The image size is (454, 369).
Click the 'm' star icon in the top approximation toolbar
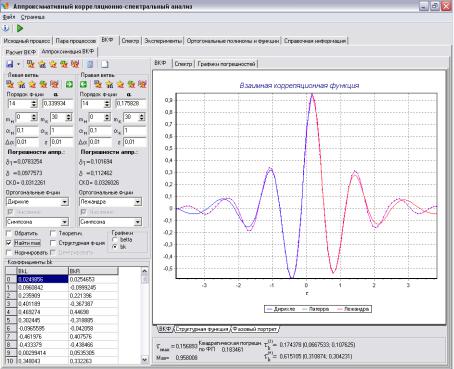pyautogui.click(x=31, y=64)
